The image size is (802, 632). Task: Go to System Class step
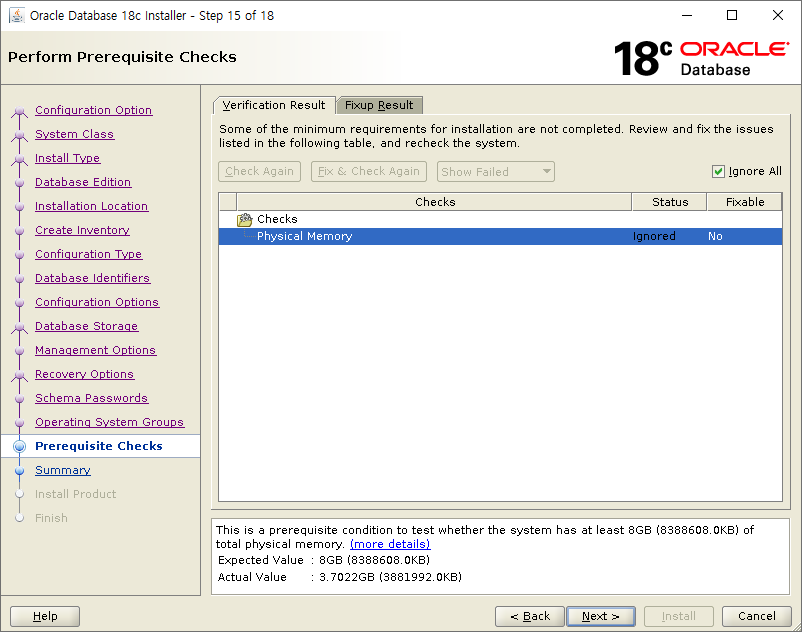(75, 134)
